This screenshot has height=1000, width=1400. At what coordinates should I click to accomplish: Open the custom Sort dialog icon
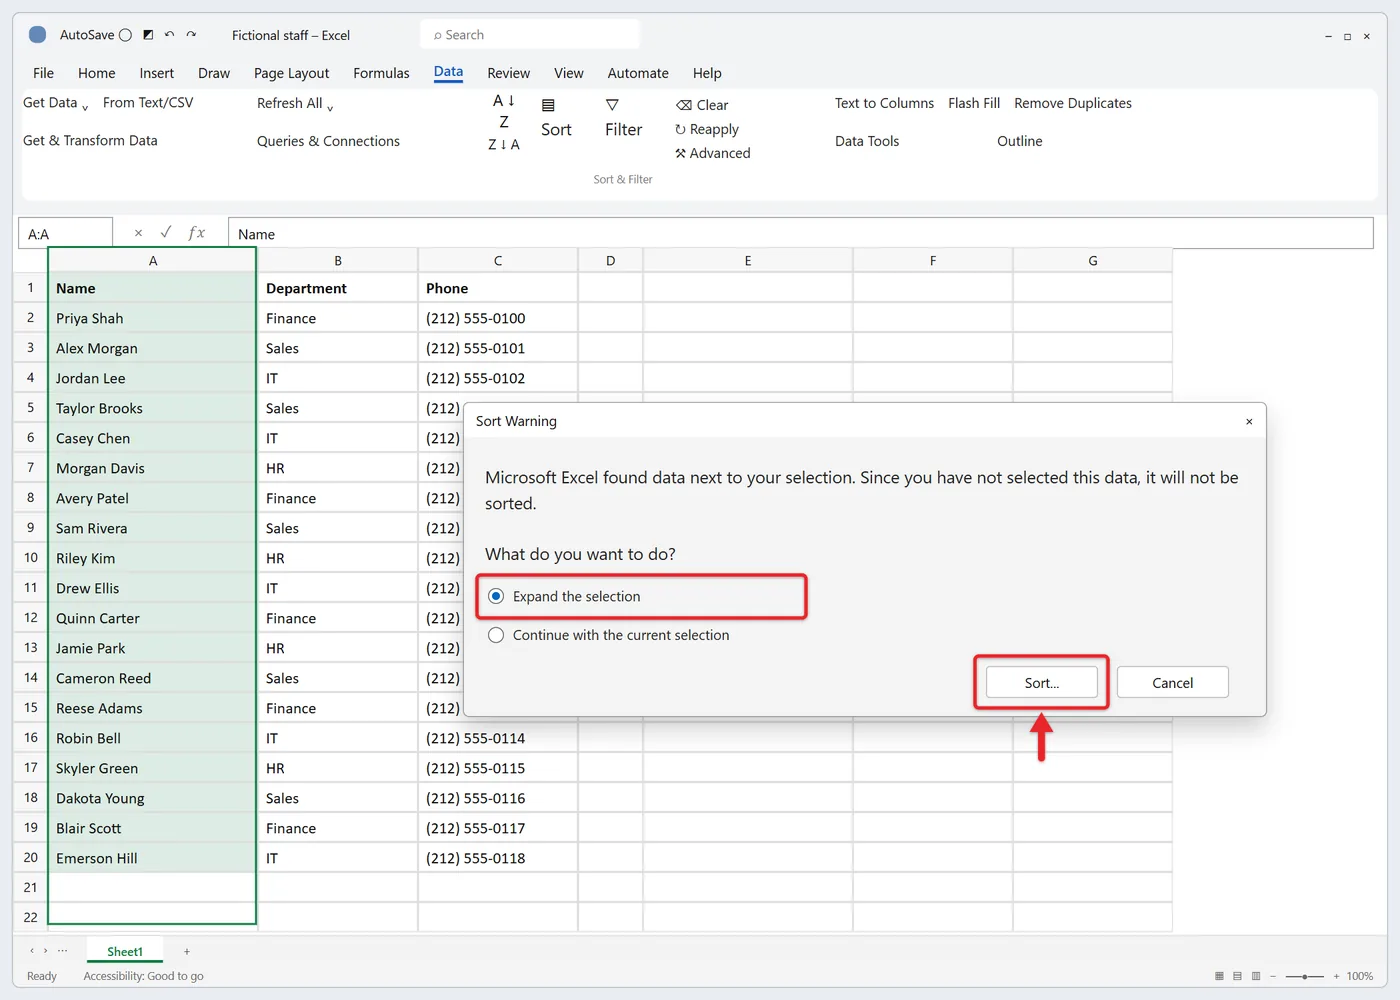coord(548,105)
